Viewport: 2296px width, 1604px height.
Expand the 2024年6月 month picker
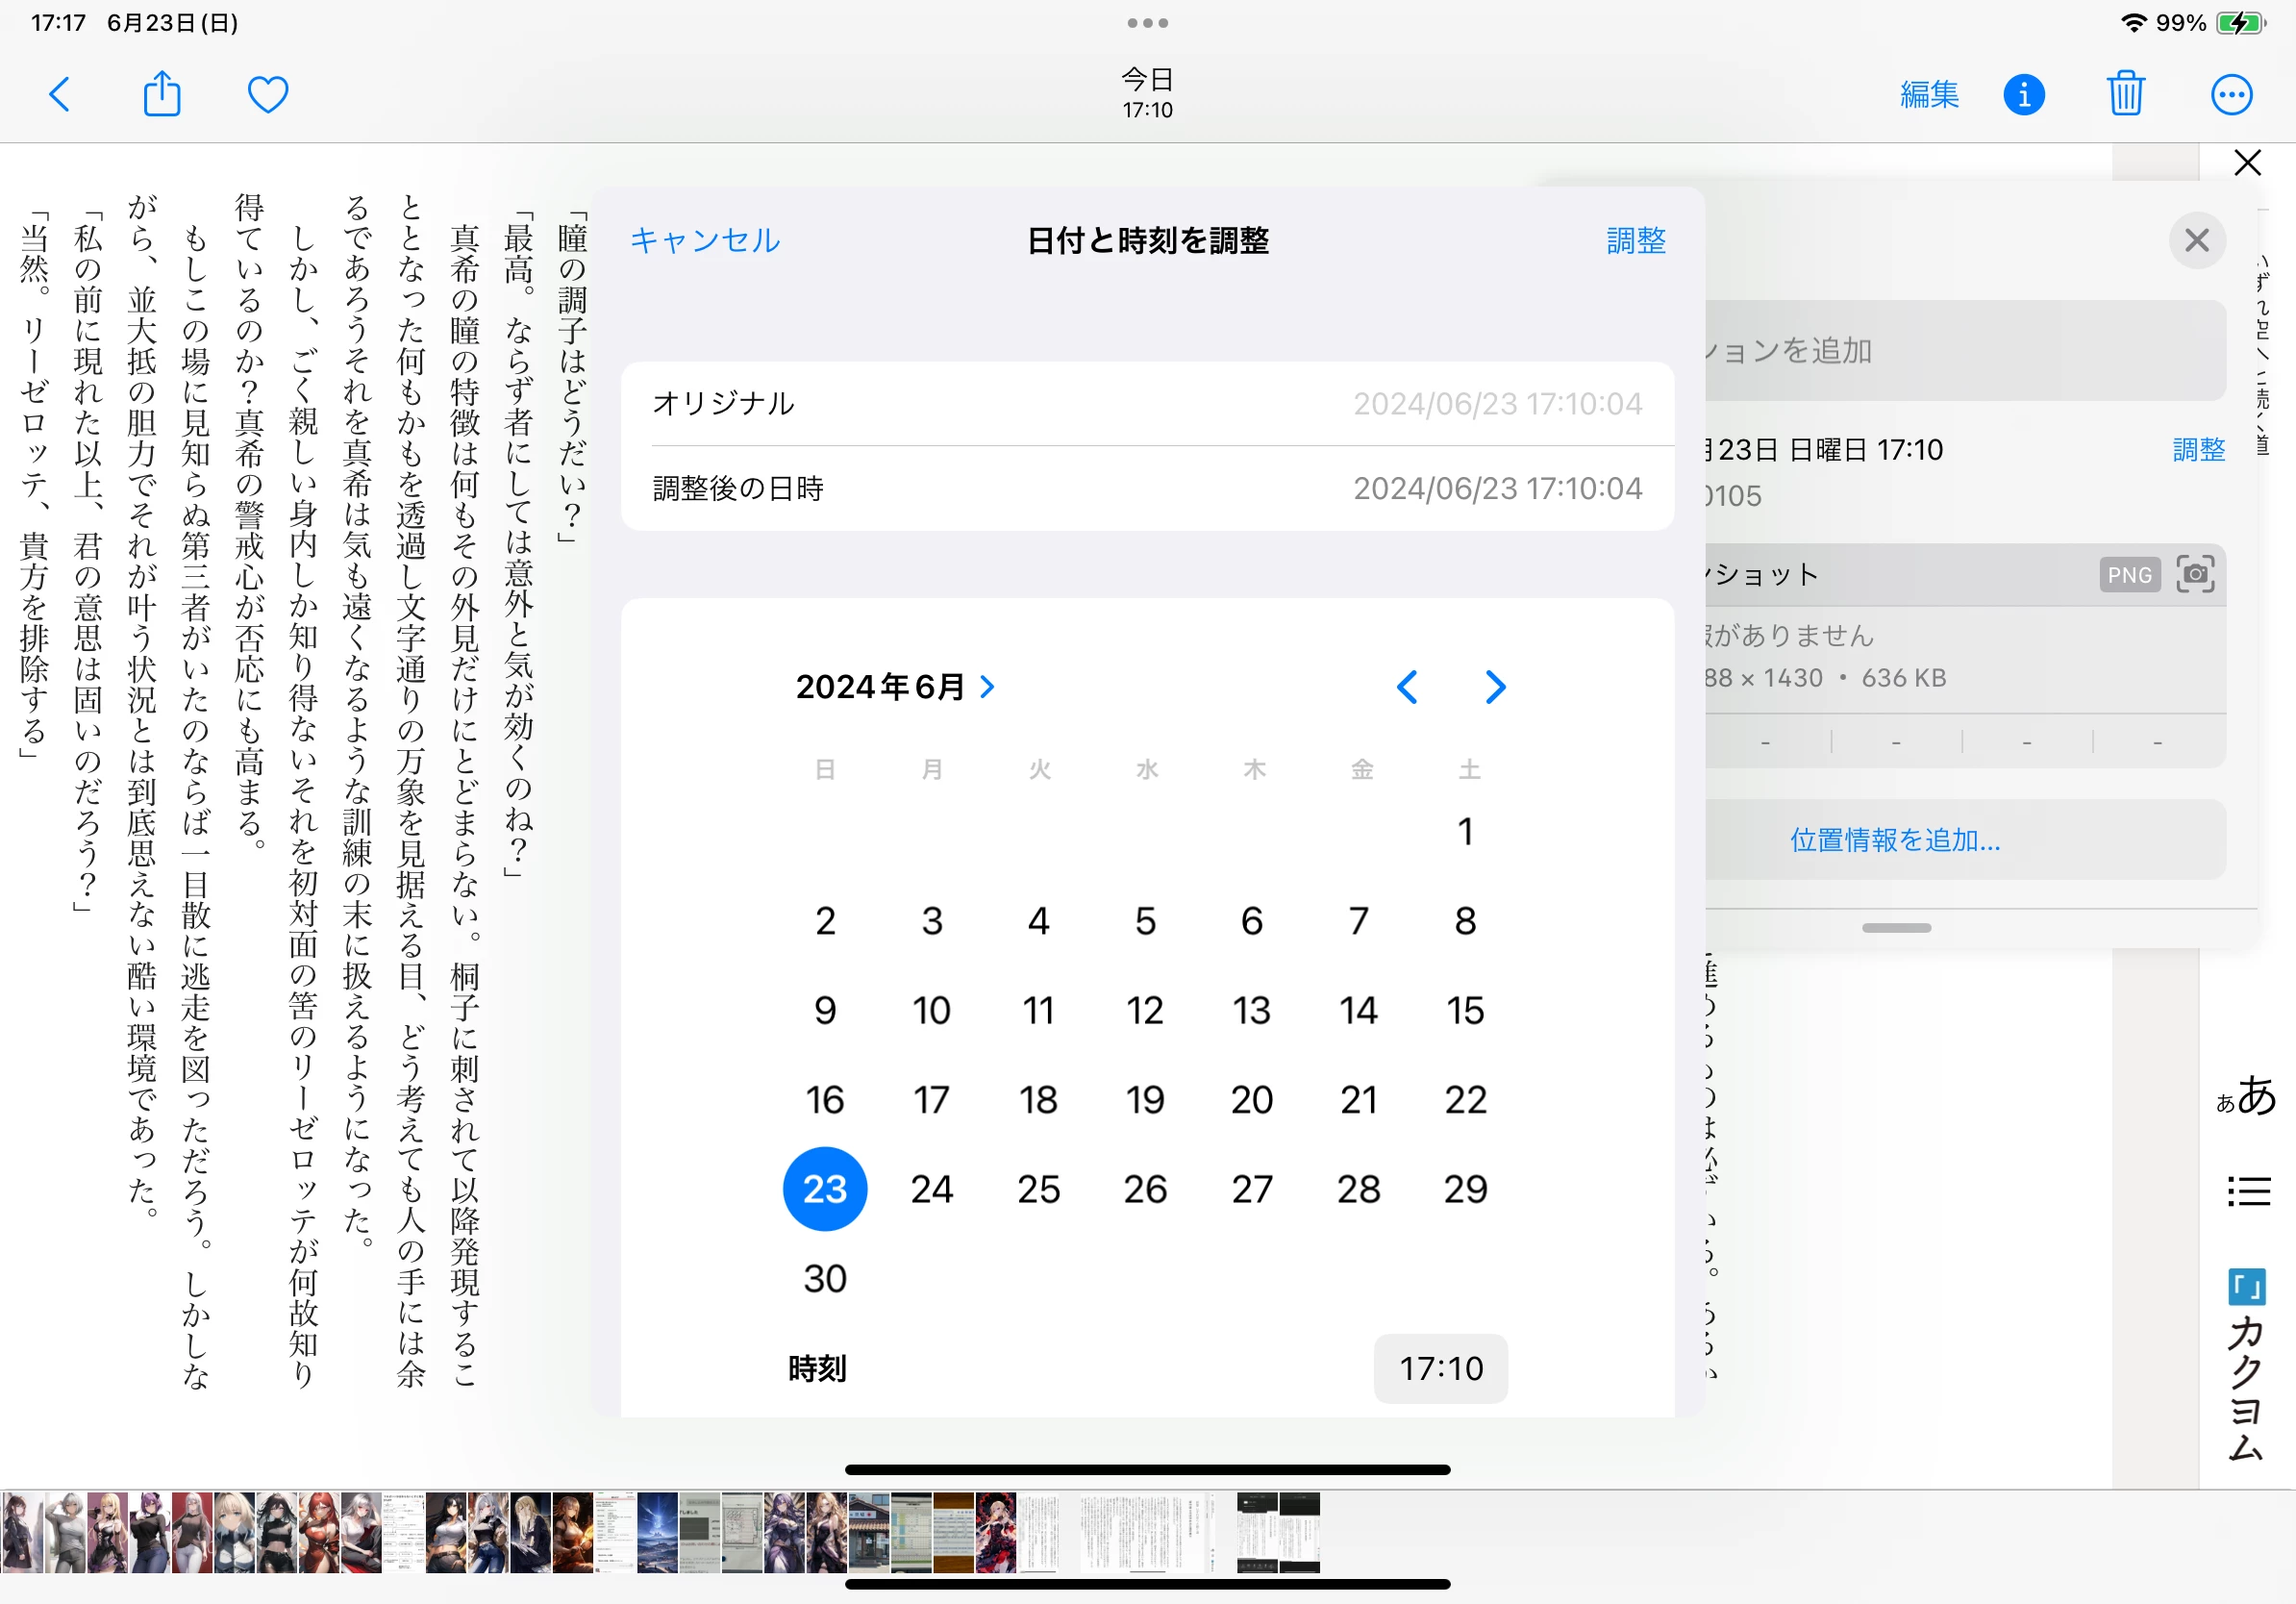tap(895, 687)
